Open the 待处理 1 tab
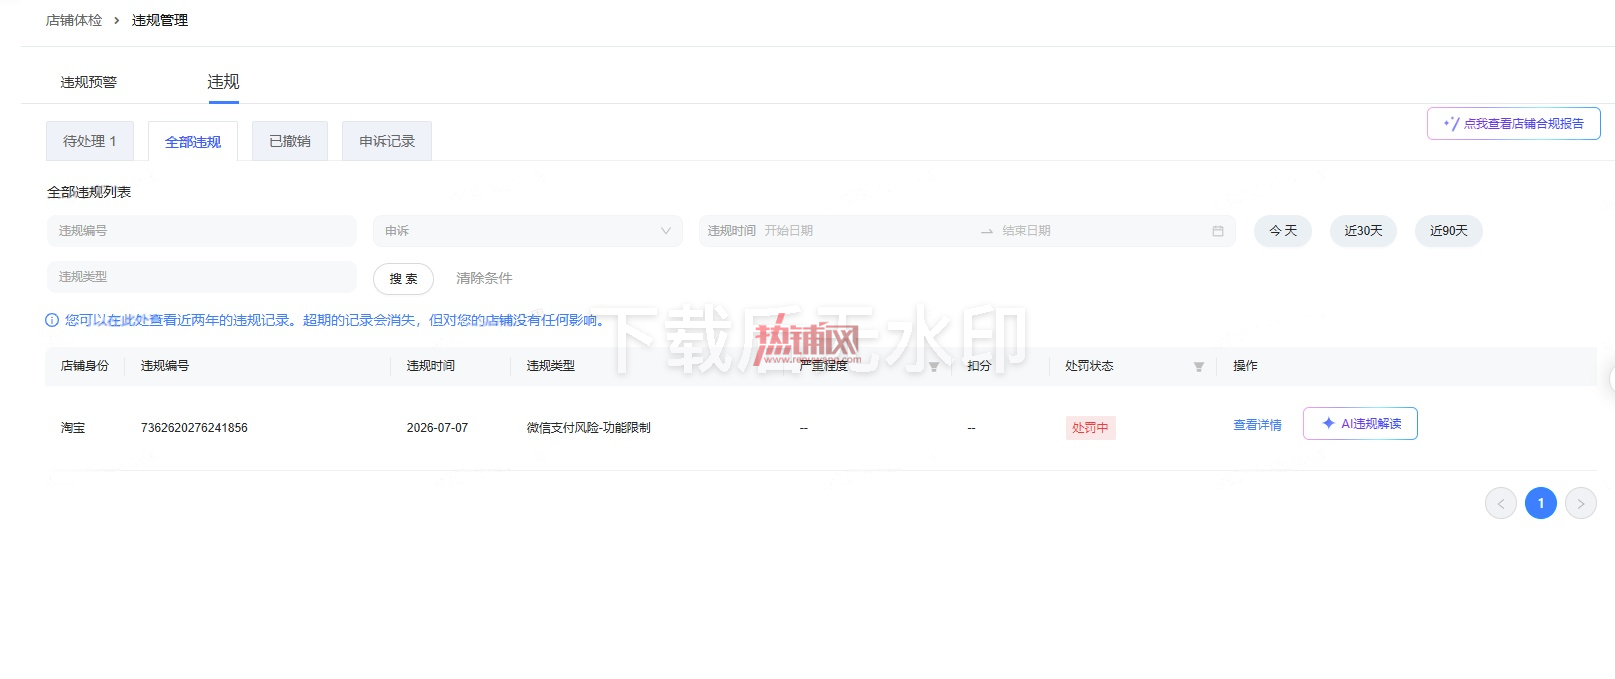The width and height of the screenshot is (1615, 679). tap(90, 141)
